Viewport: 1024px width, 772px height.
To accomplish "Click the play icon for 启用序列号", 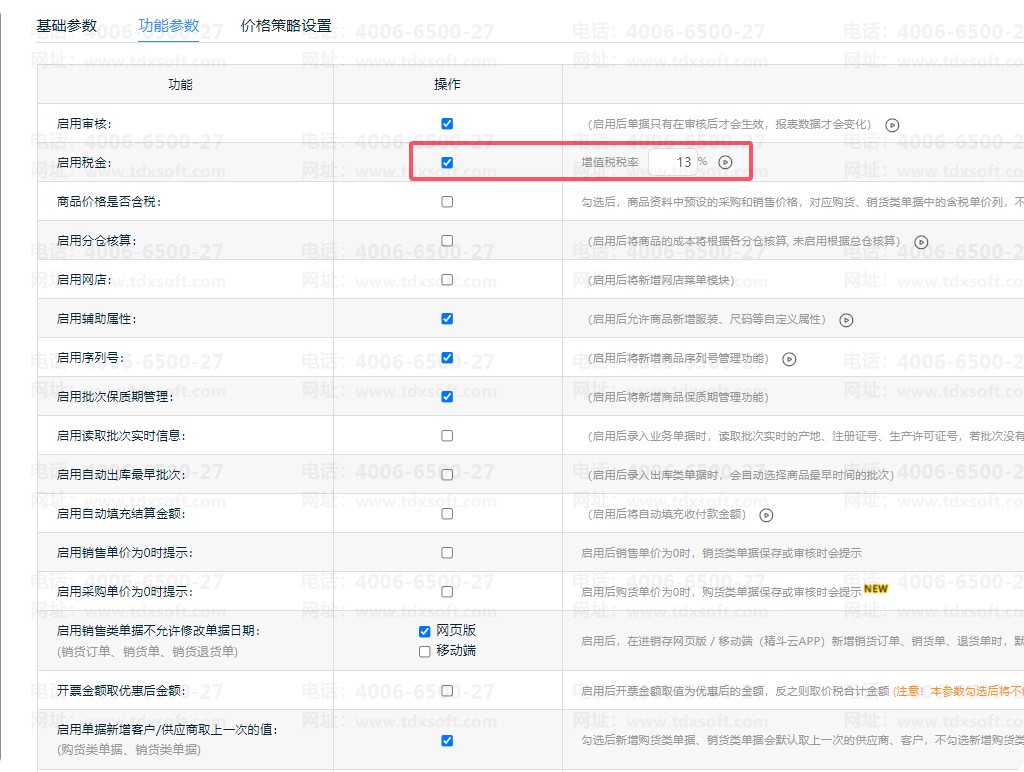I will coord(789,359).
